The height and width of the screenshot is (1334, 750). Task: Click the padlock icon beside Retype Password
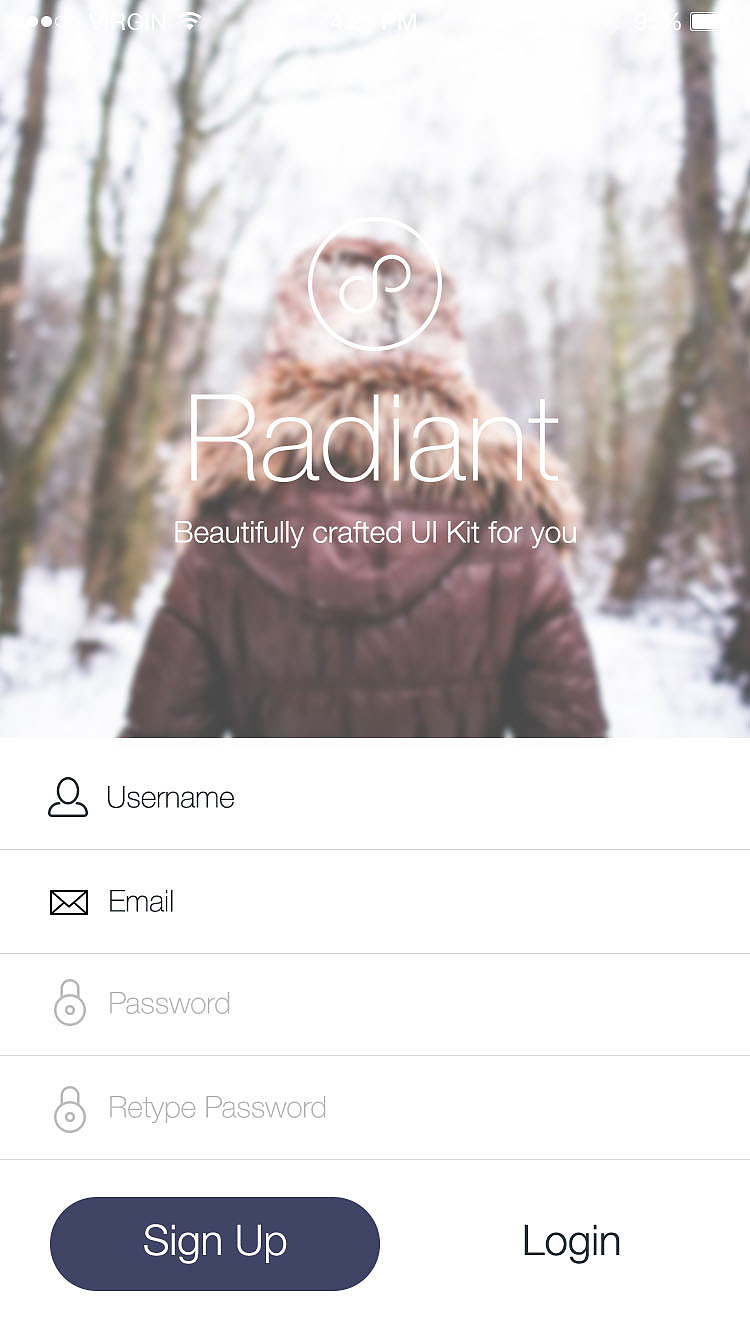click(x=70, y=1108)
